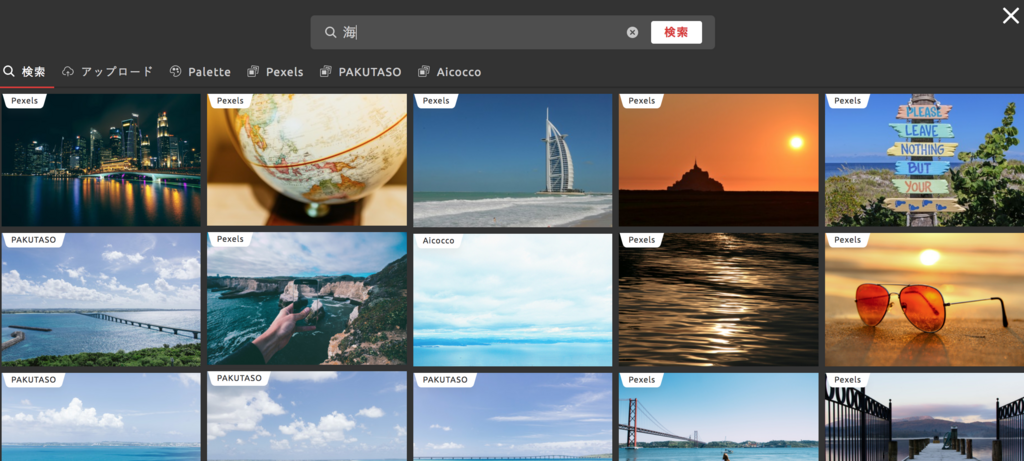
Task: Pick the iron gate pier photo
Action: point(924,417)
